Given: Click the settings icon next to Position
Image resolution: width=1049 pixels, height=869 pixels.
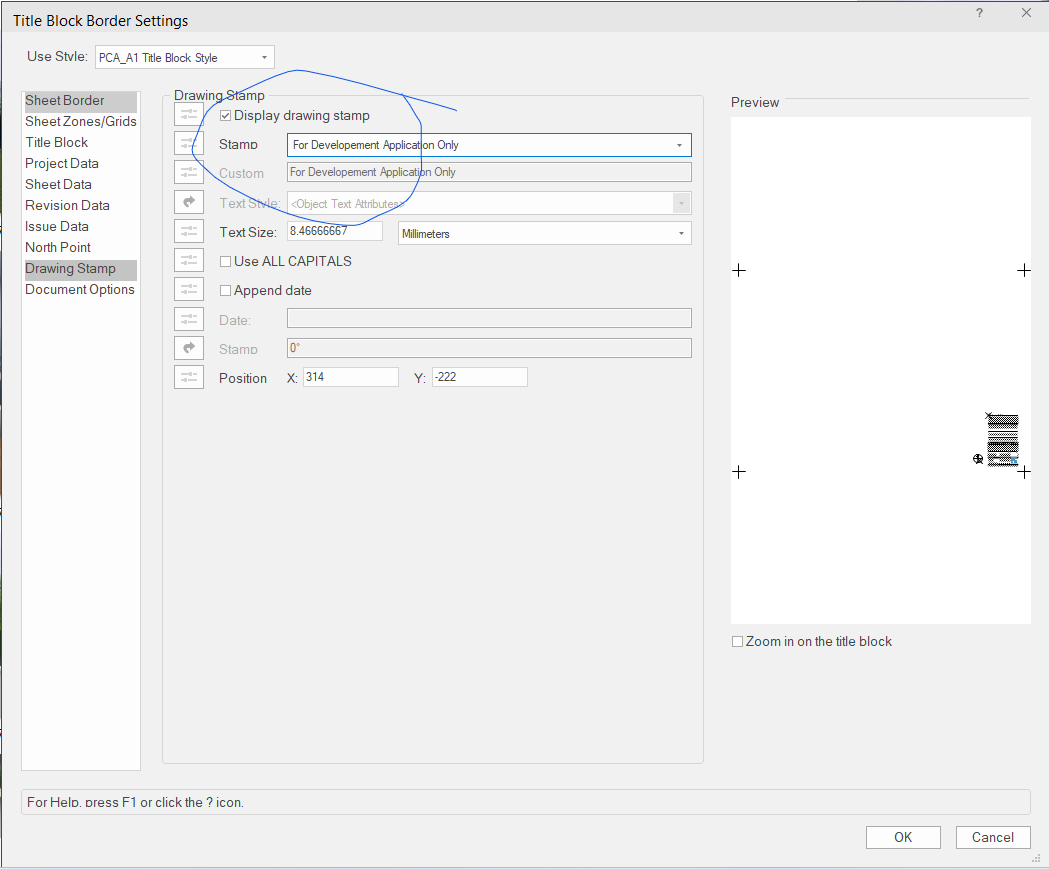Looking at the screenshot, I should pyautogui.click(x=189, y=377).
